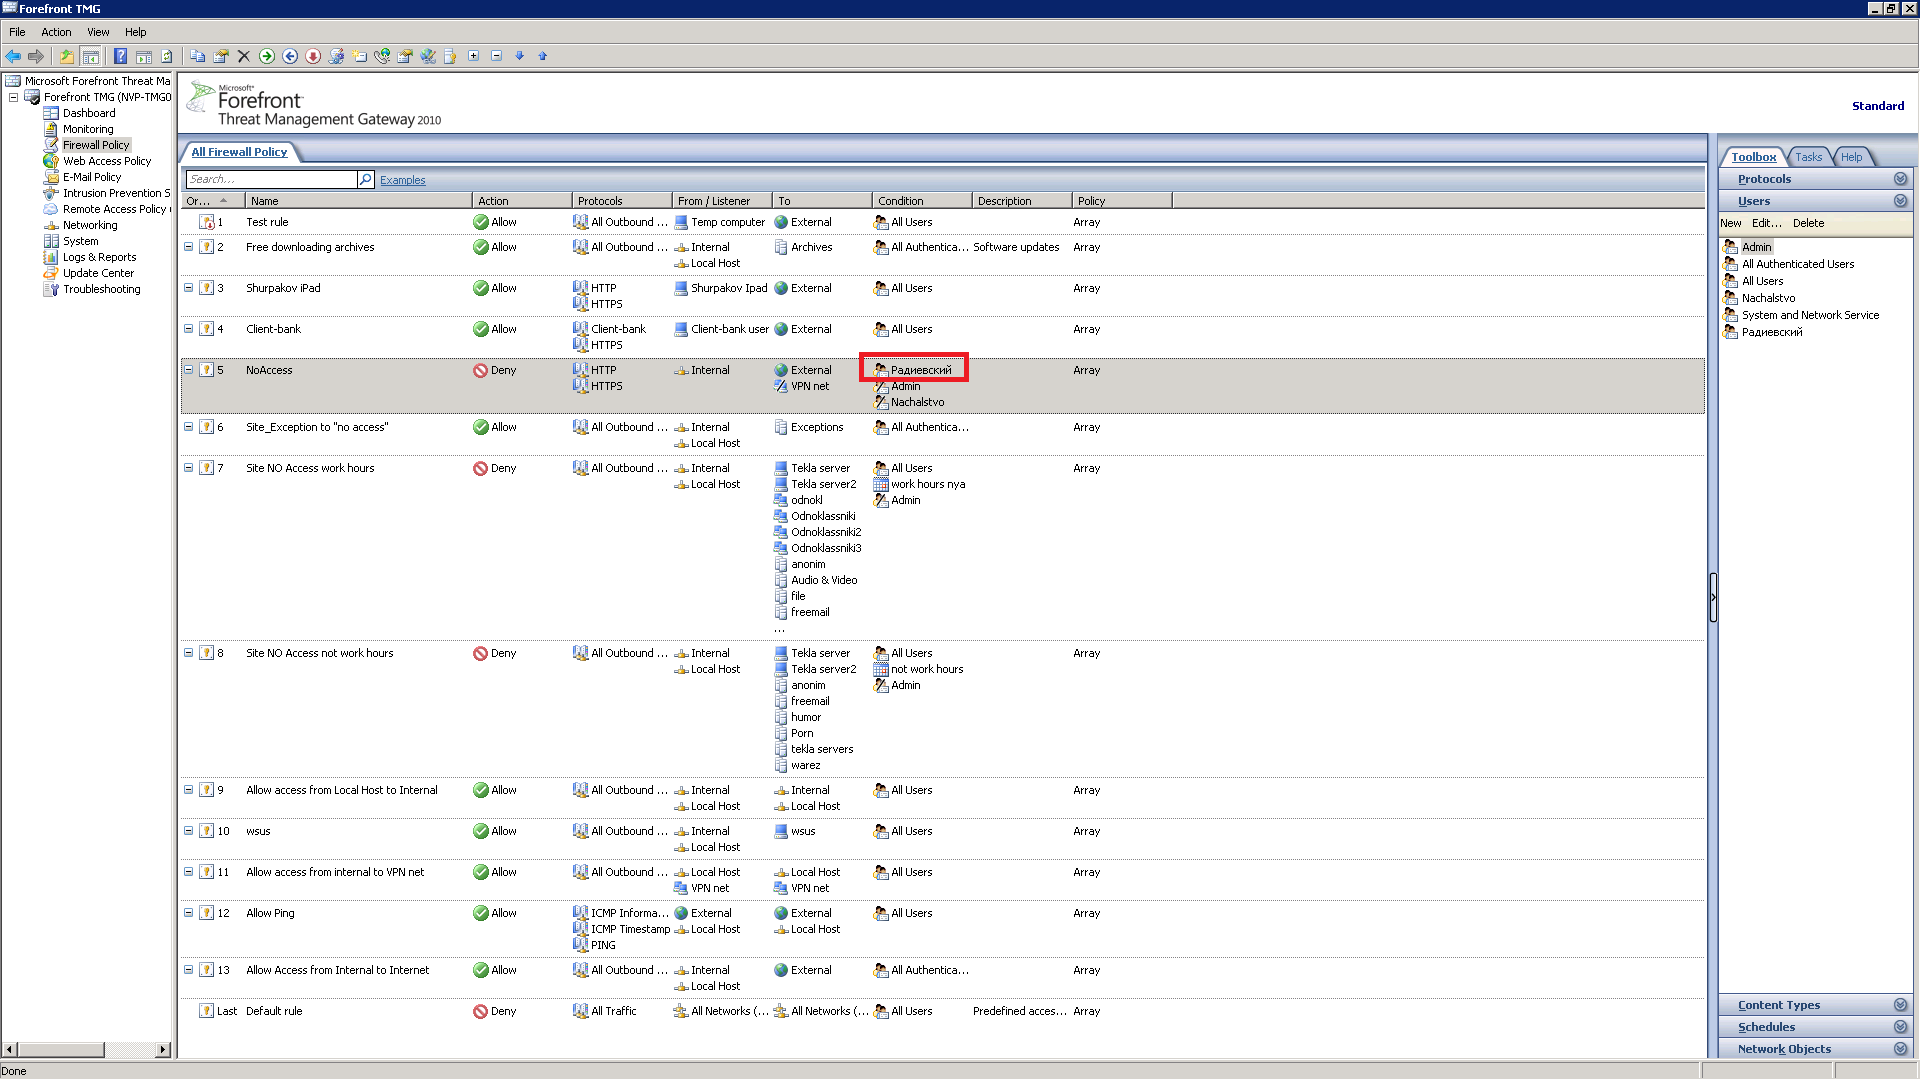This screenshot has width=1920, height=1080.
Task: Collapse rule 7 Site NO Access work hours
Action: 188,468
